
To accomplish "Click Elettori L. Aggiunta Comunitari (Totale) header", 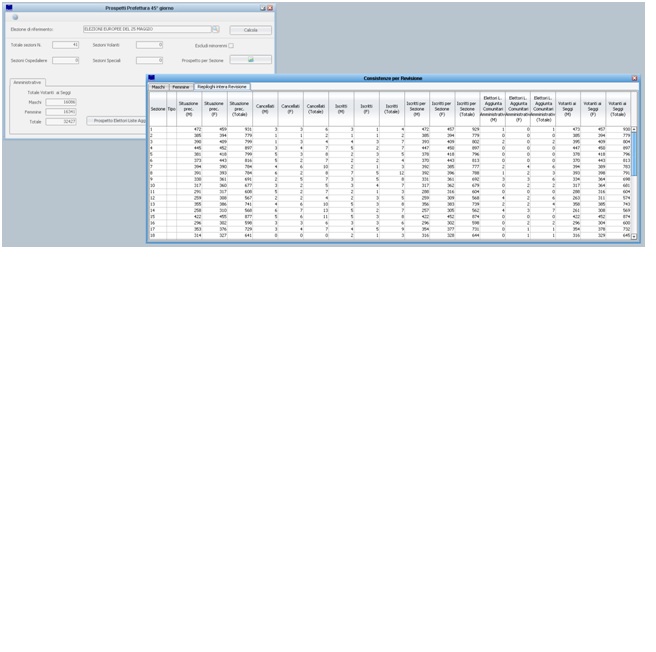I will [543, 109].
